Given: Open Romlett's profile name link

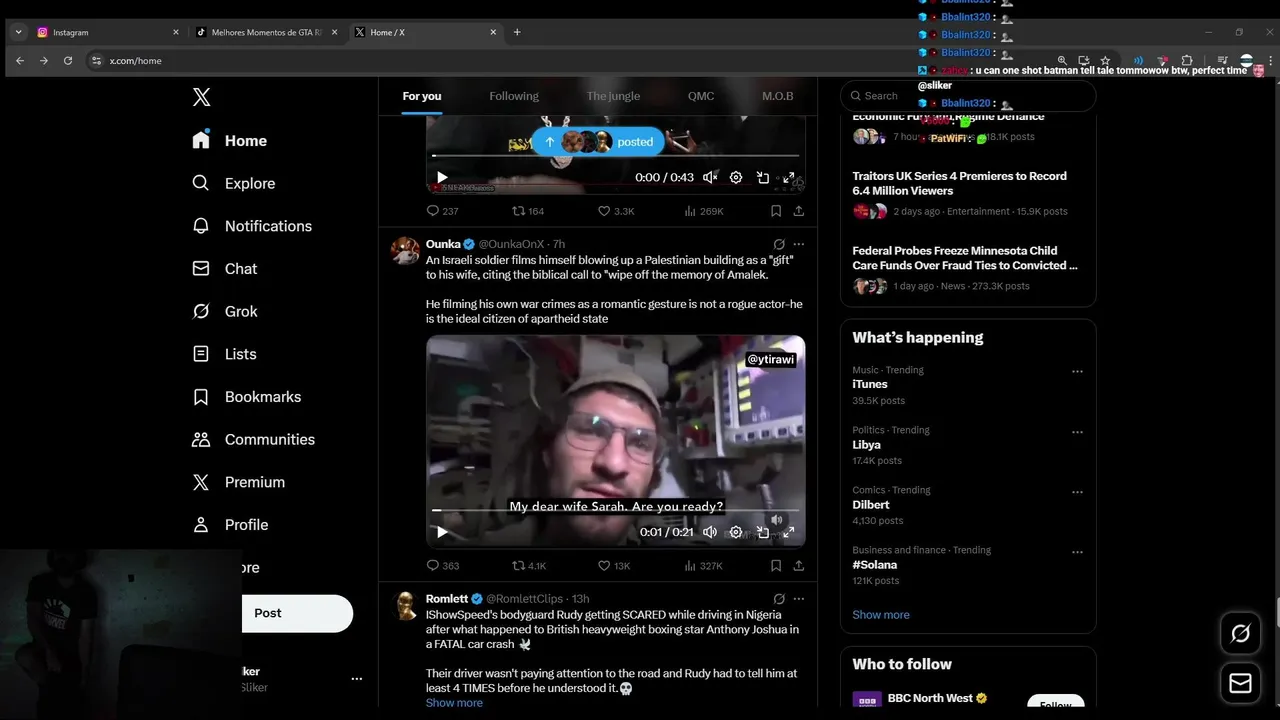Looking at the screenshot, I should pyautogui.click(x=447, y=599).
